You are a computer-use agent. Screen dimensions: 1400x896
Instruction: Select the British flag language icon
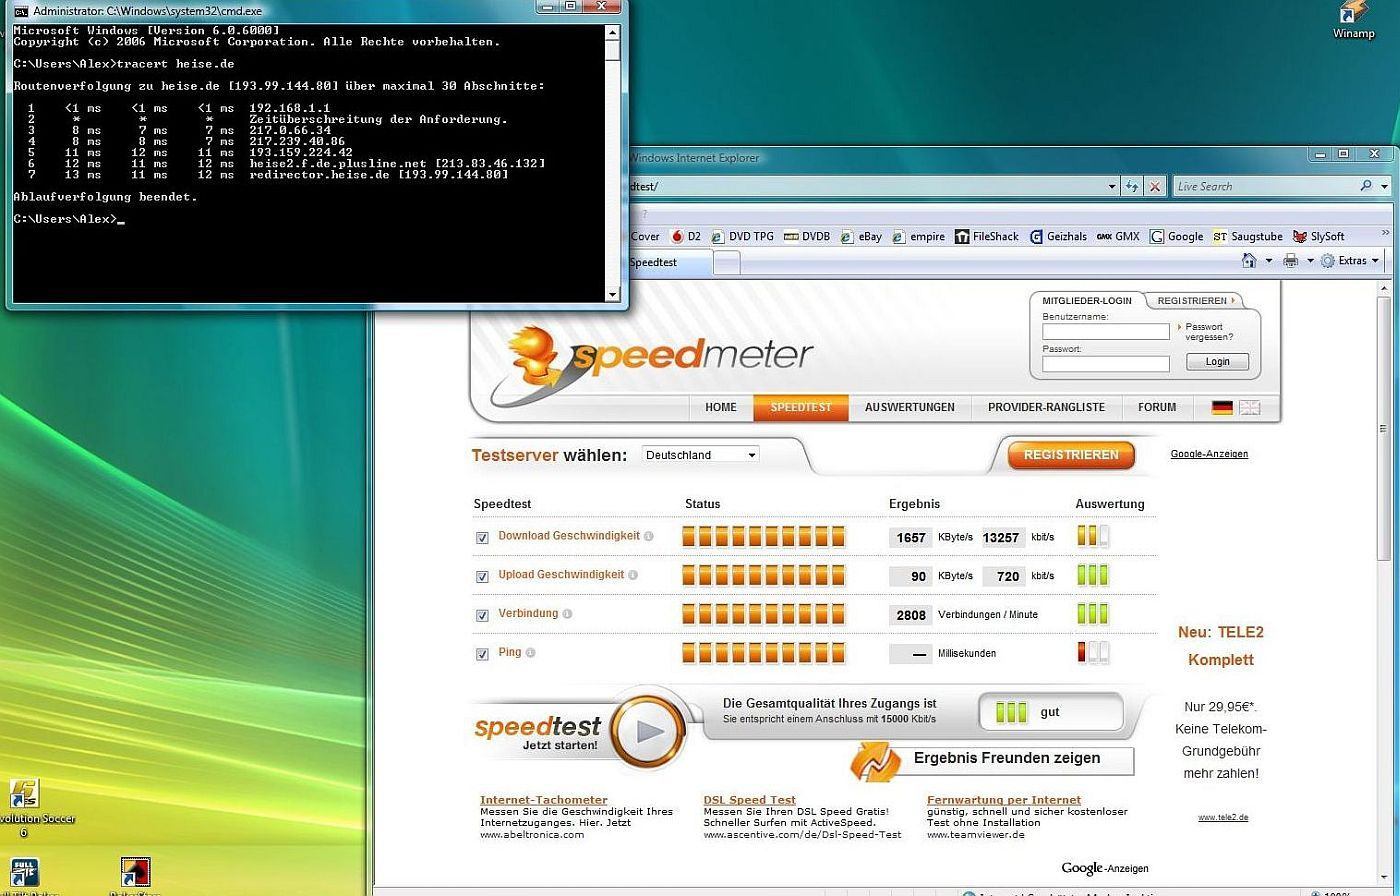click(x=1250, y=407)
